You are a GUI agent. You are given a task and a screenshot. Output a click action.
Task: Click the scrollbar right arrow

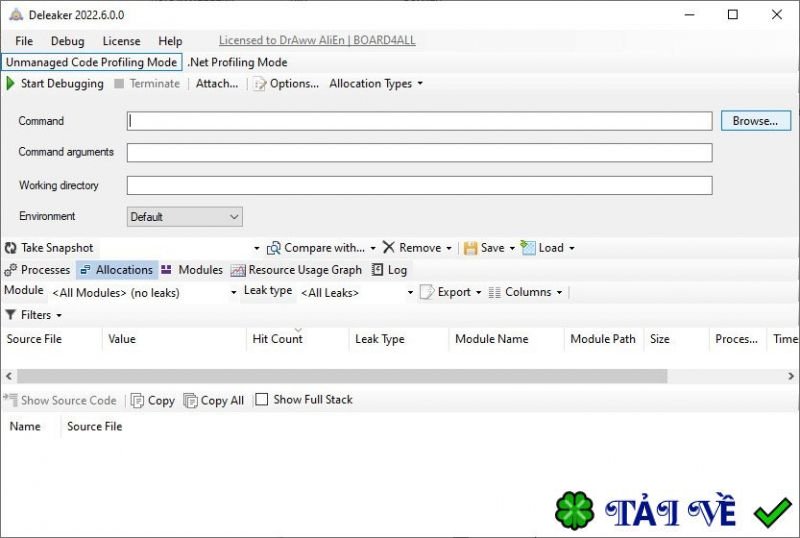pyautogui.click(x=791, y=376)
